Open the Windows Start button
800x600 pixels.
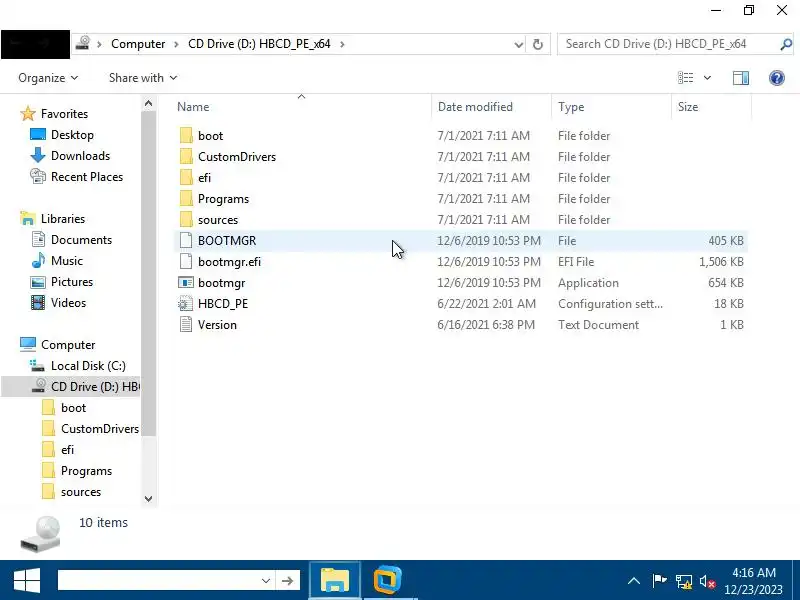[x=27, y=581]
